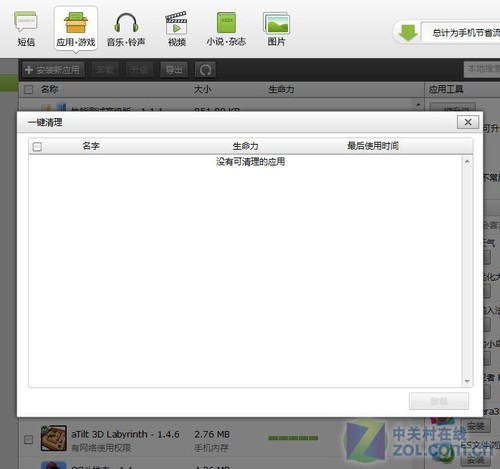Open the 图片 pictures section
Viewport: 500px width, 469px height.
coord(276,29)
